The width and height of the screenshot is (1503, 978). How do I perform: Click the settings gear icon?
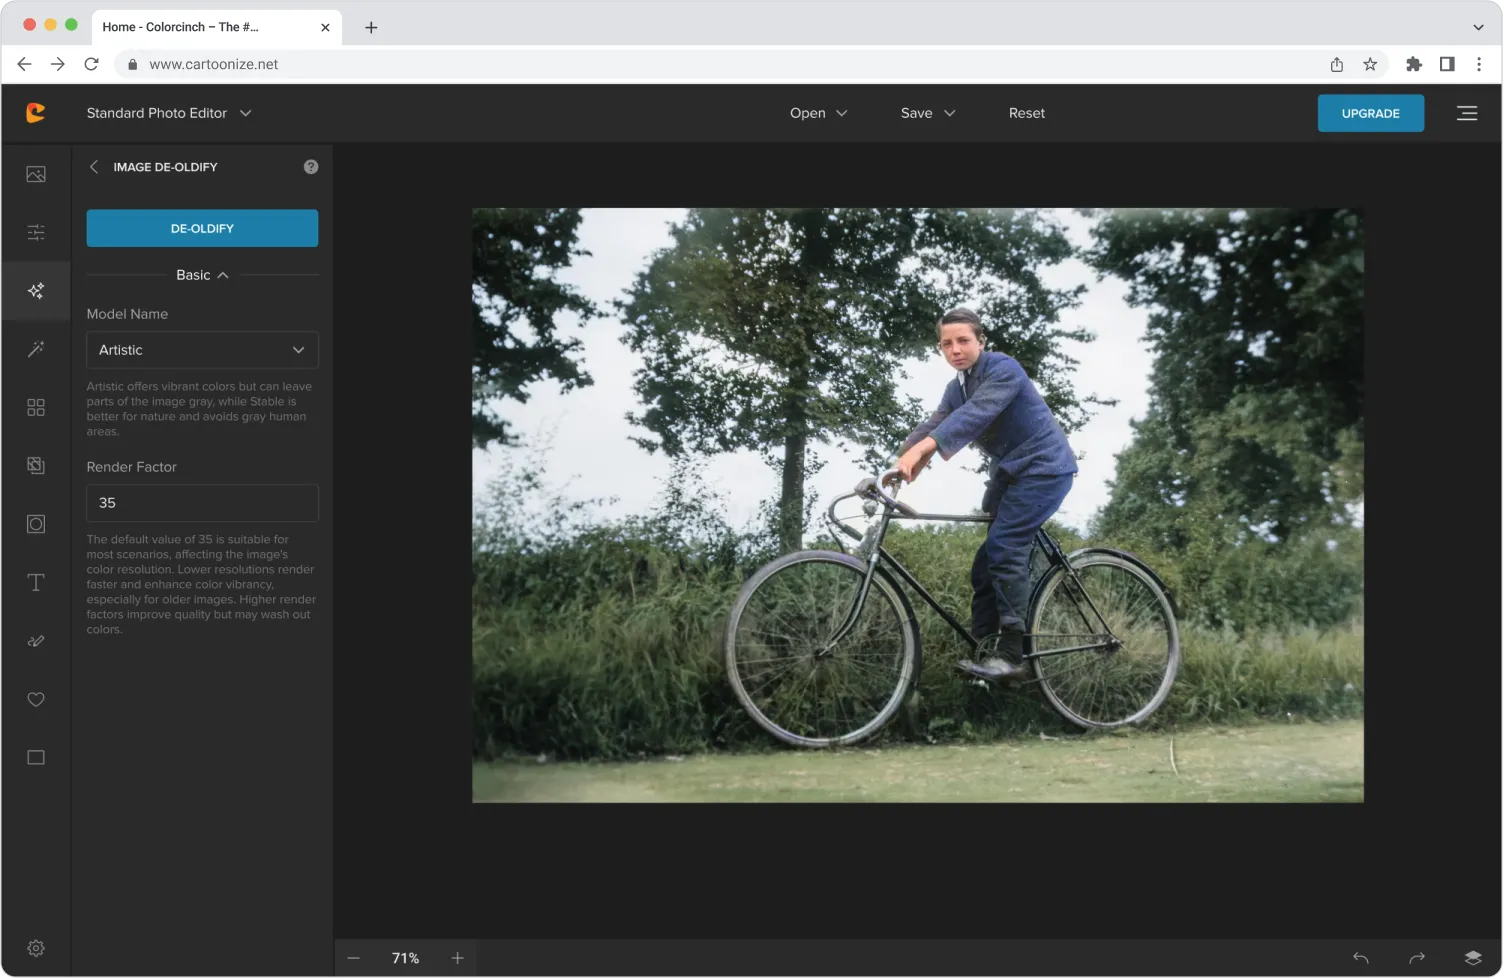(x=36, y=947)
